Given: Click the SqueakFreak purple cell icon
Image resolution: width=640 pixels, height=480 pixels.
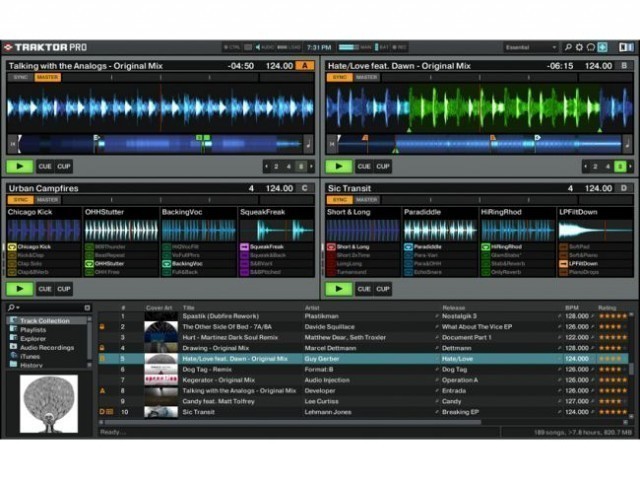Looking at the screenshot, I should (244, 247).
